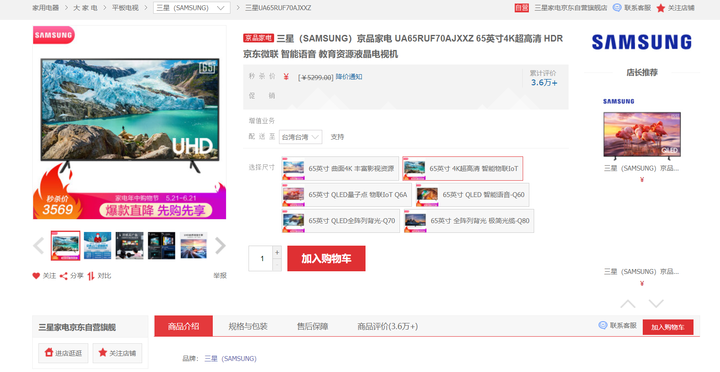
Task: Click the 3.6万+ cumulative reviews count
Action: (544, 83)
